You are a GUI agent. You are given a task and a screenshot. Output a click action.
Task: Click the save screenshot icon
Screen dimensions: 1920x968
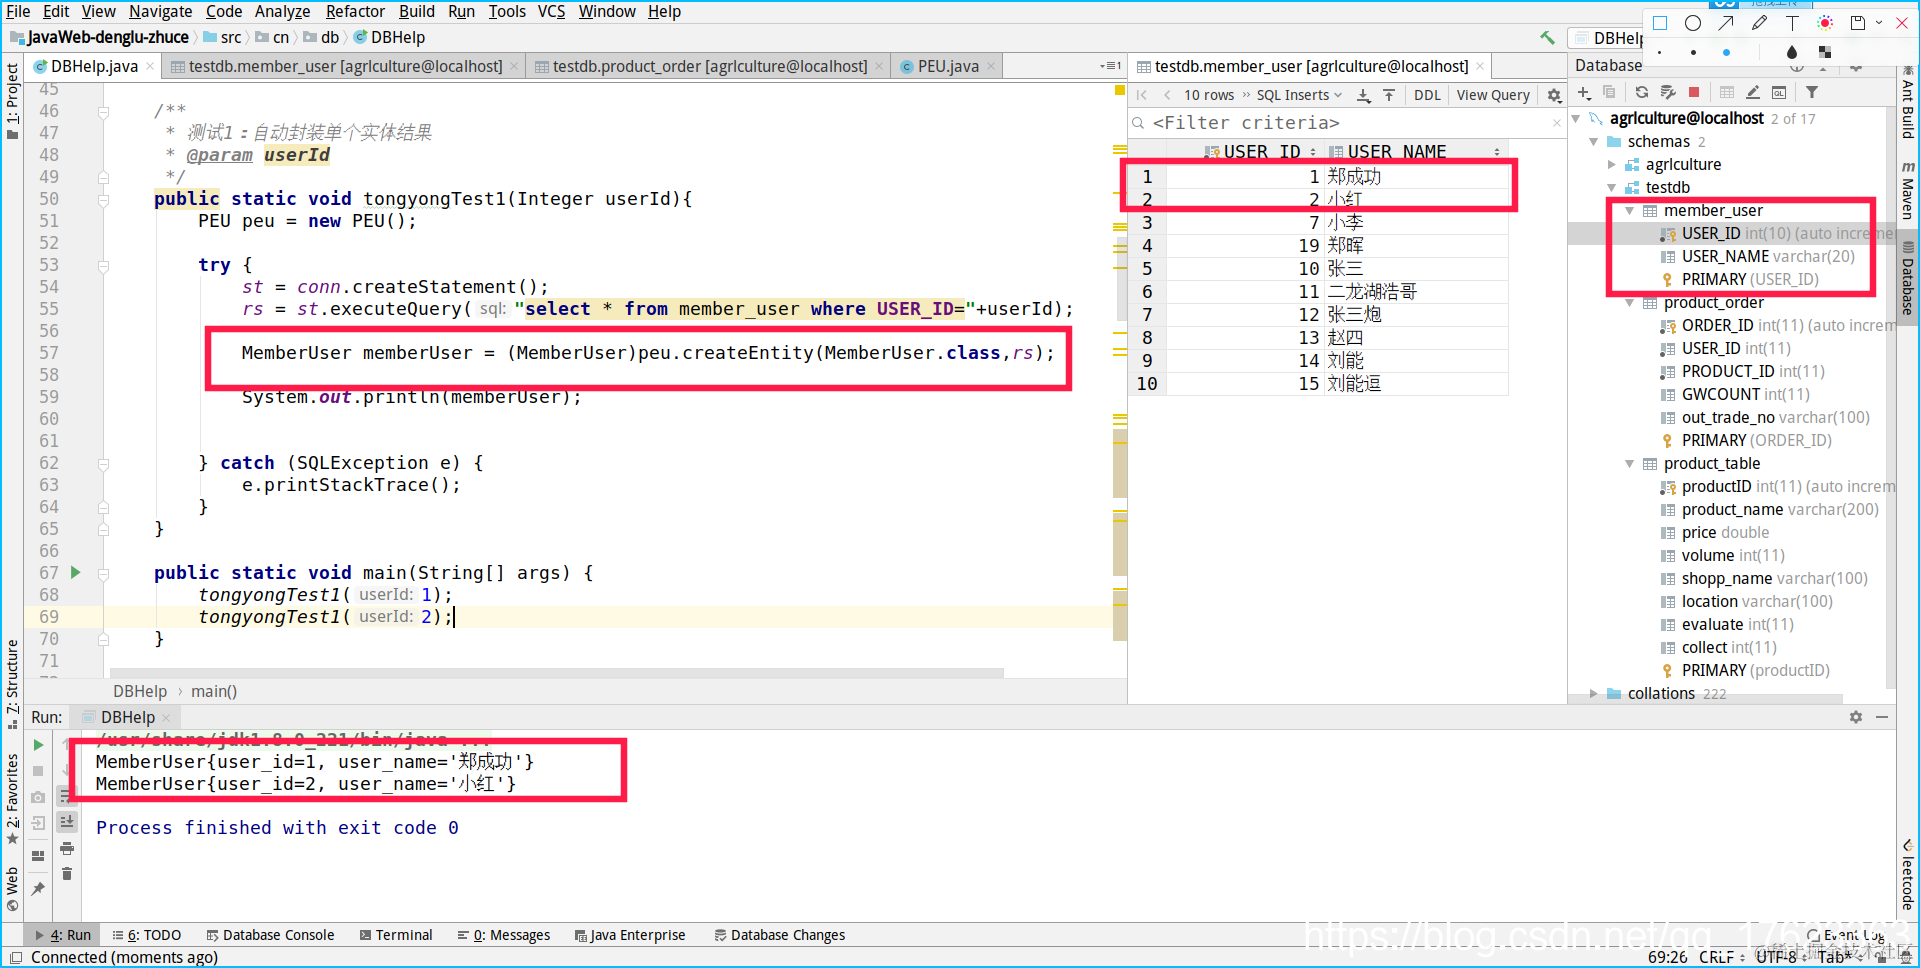point(1858,23)
